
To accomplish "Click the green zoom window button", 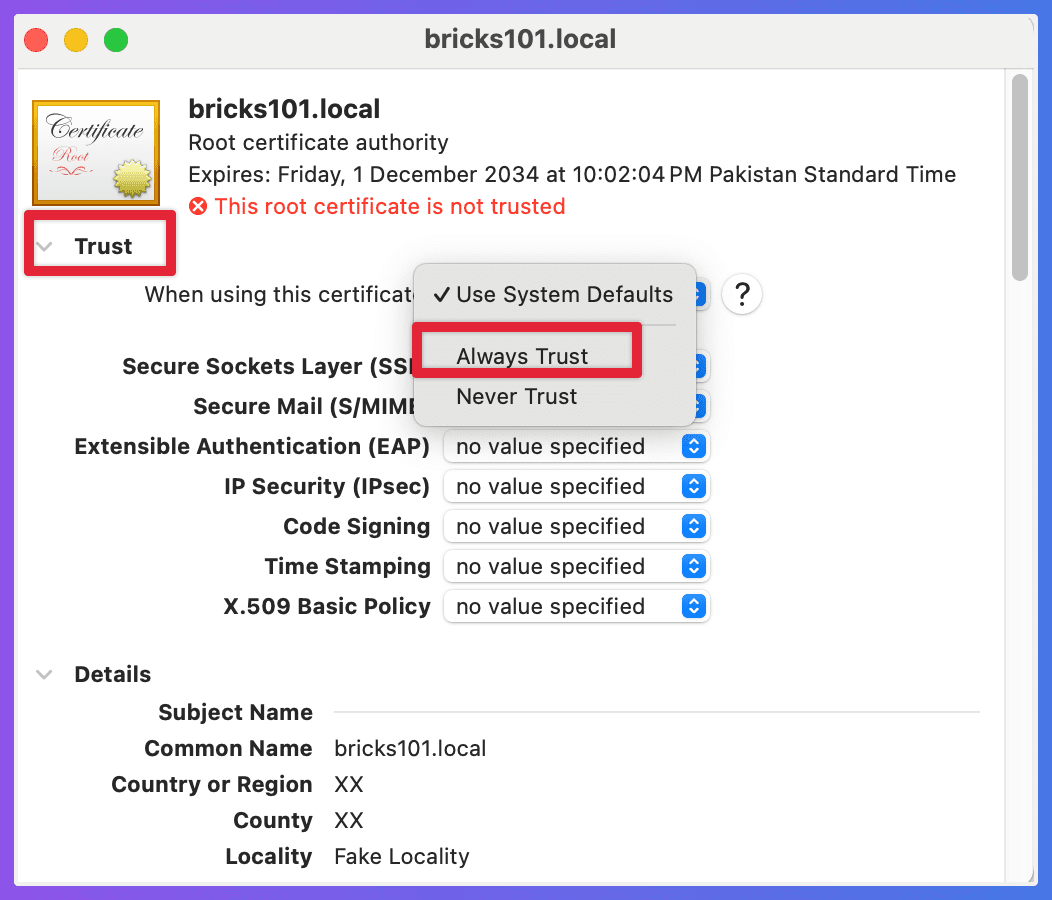I will pos(116,40).
